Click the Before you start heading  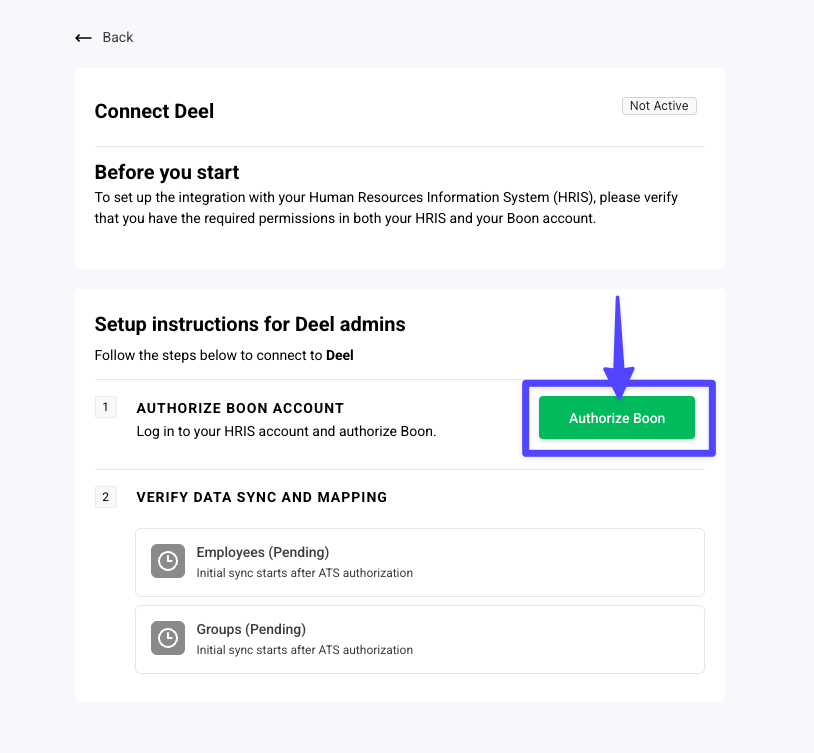point(167,172)
